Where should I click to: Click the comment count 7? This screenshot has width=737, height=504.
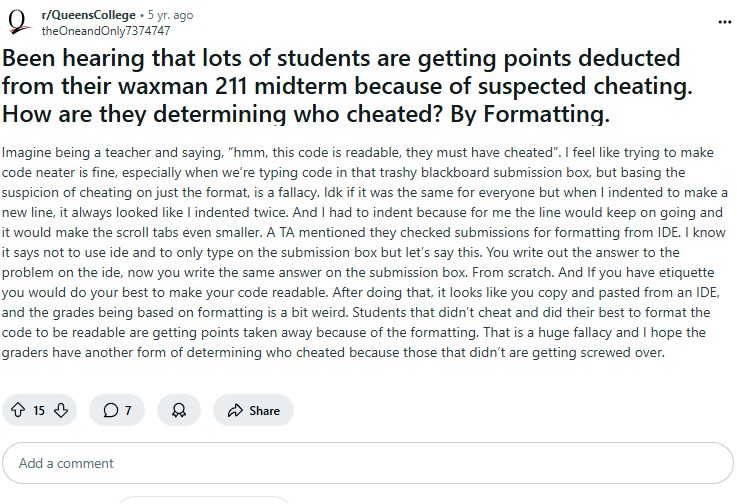tap(128, 410)
